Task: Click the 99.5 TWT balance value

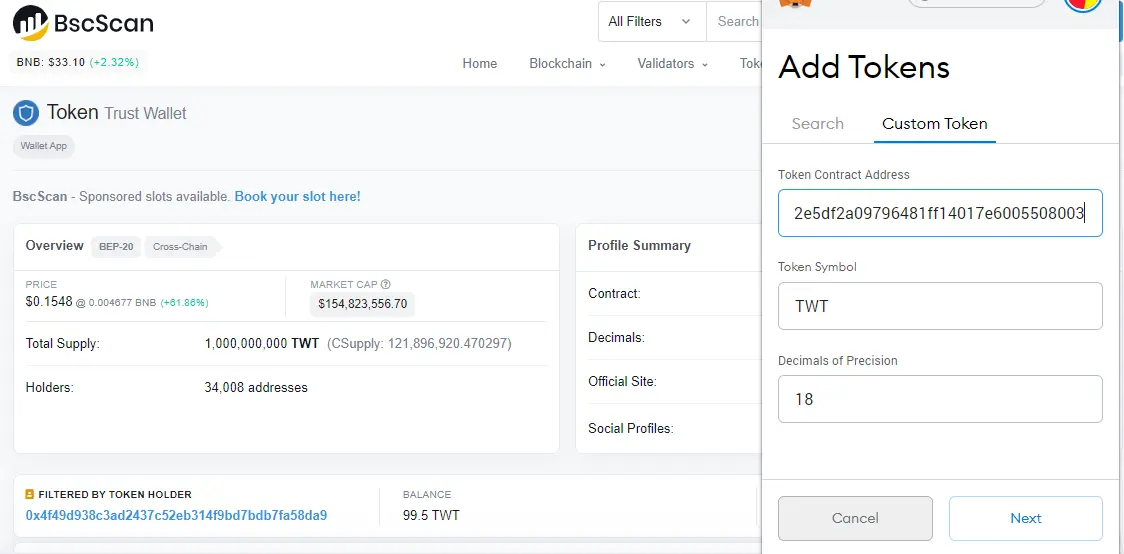Action: (432, 515)
